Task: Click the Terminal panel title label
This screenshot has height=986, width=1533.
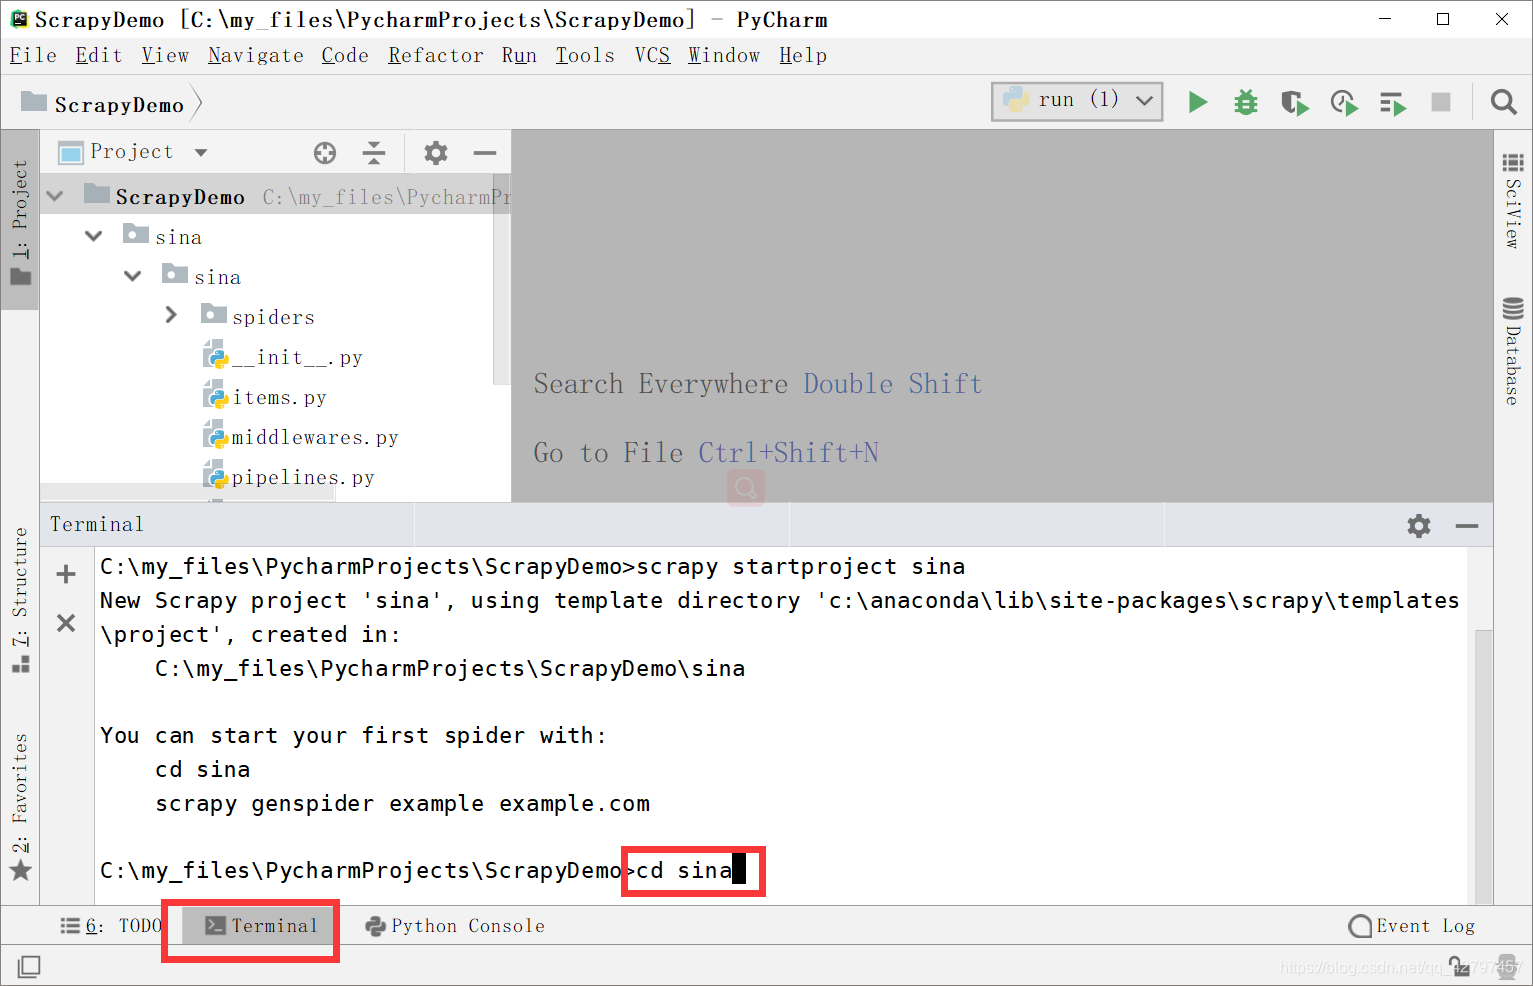Action: tap(97, 524)
